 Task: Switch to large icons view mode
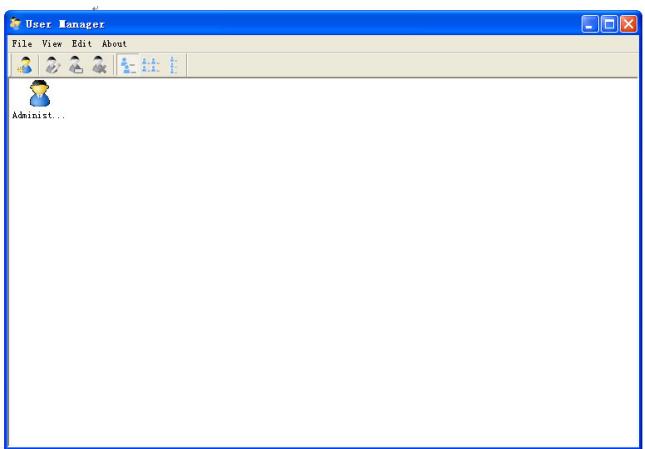pyautogui.click(x=129, y=66)
